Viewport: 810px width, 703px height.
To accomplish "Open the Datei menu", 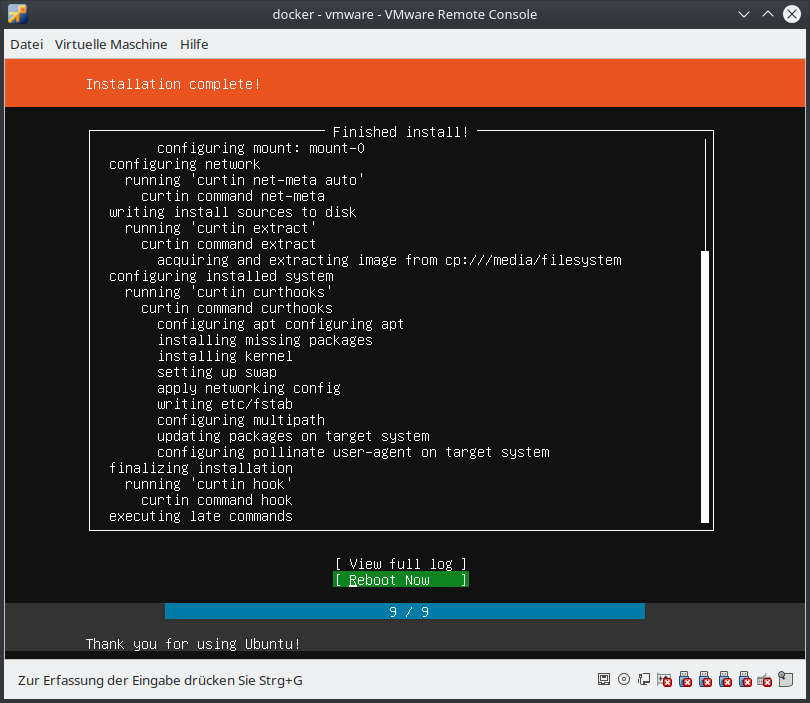I will click(x=27, y=44).
